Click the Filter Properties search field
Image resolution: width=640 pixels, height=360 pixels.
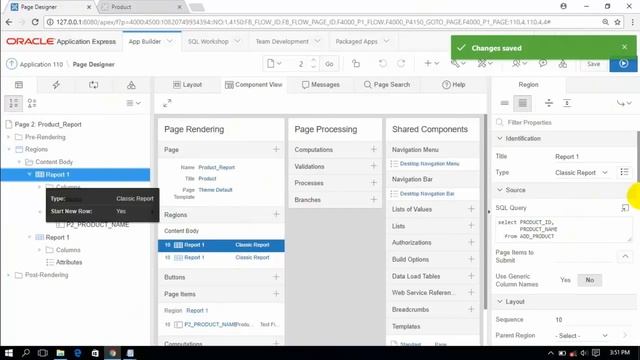pyautogui.click(x=566, y=122)
